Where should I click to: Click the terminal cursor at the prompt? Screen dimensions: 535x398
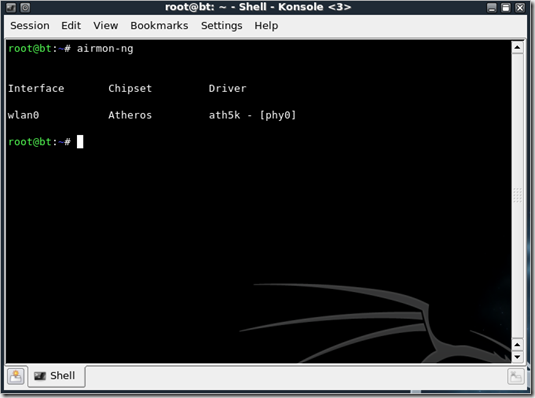click(x=80, y=142)
